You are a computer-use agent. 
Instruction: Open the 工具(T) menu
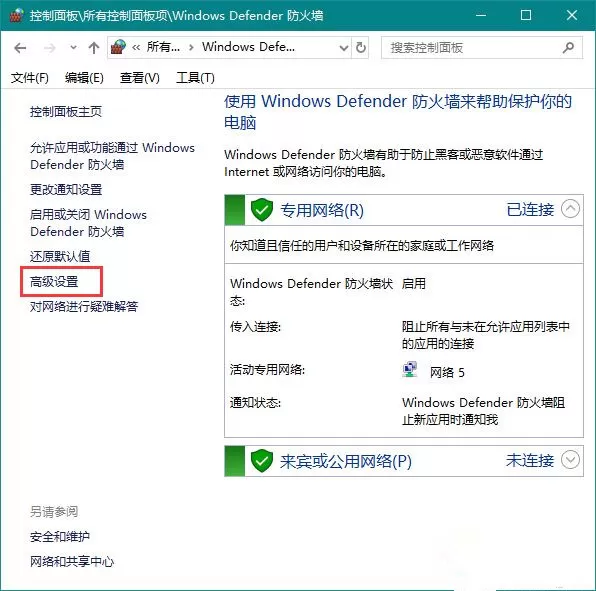(195, 78)
